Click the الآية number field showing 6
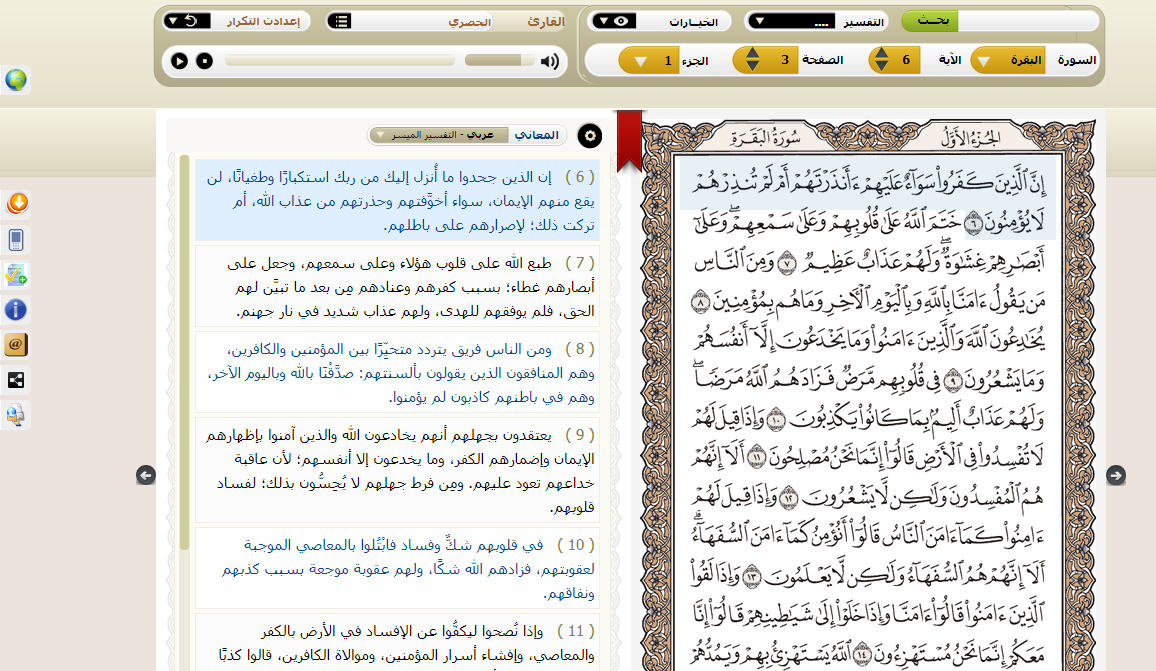1156x671 pixels. (x=905, y=60)
